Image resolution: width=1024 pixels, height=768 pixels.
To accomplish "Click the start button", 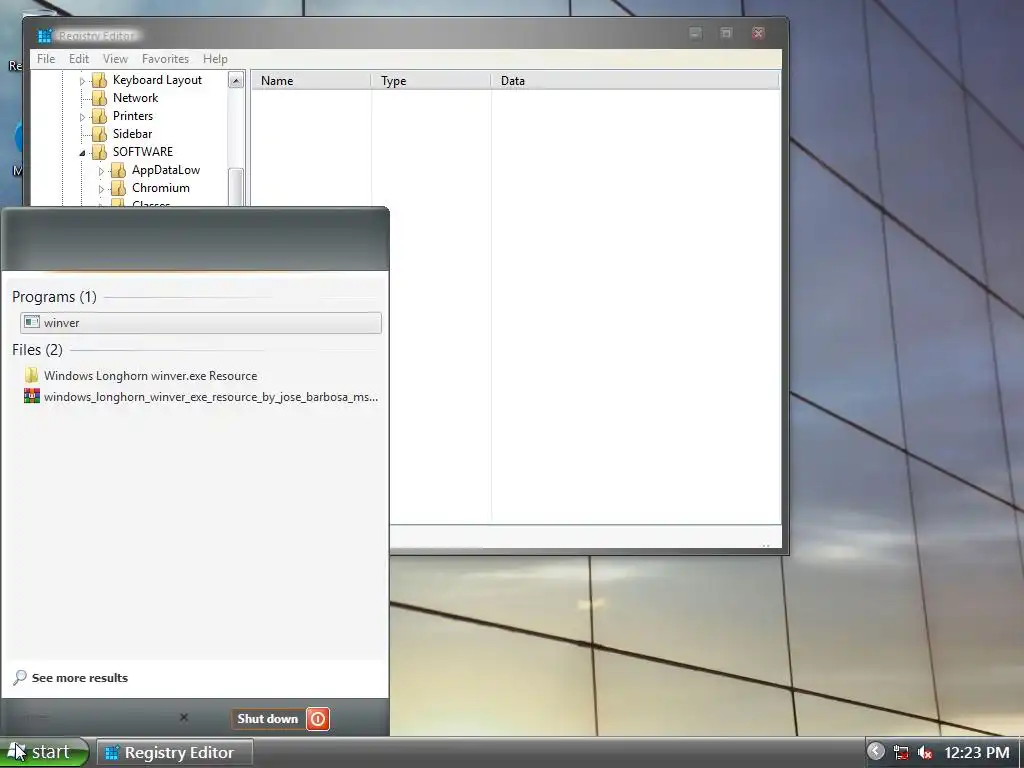I will point(44,752).
